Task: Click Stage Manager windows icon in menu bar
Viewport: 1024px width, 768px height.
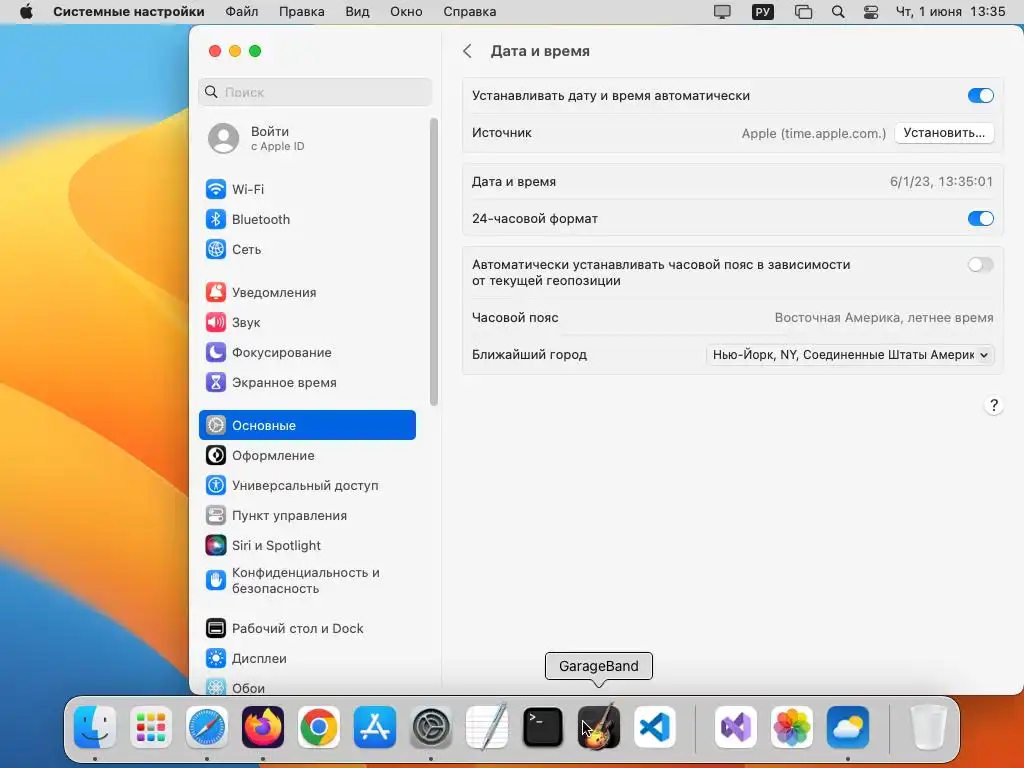Action: pyautogui.click(x=803, y=12)
